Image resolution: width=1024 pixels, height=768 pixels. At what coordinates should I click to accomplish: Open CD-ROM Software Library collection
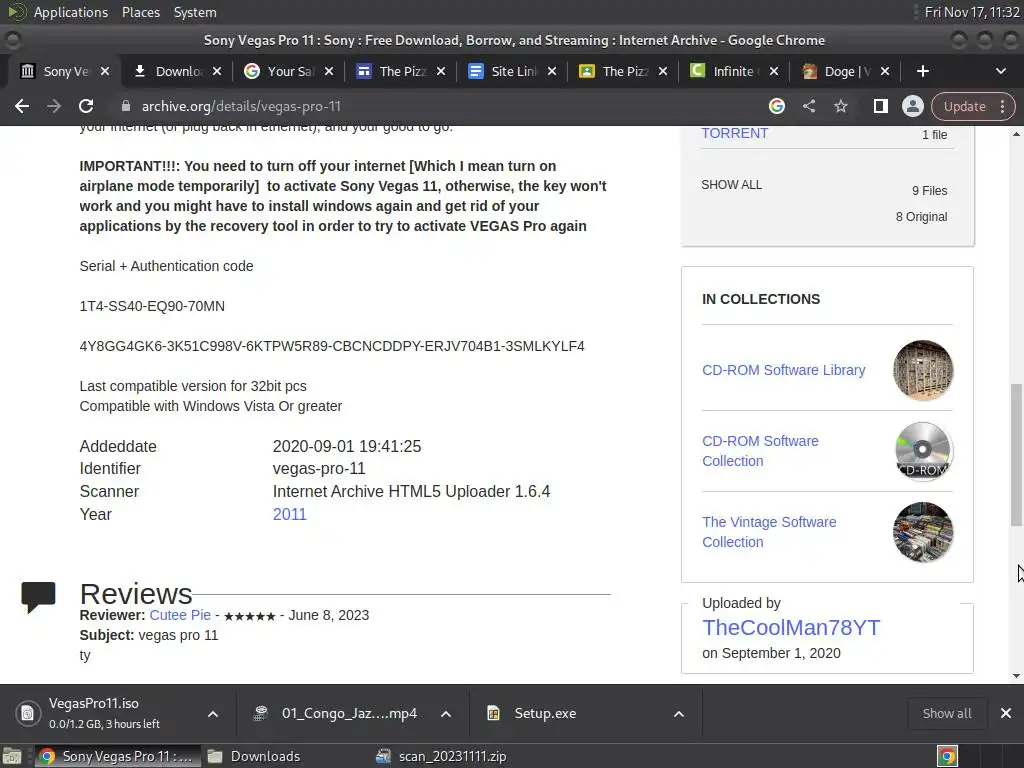(784, 370)
